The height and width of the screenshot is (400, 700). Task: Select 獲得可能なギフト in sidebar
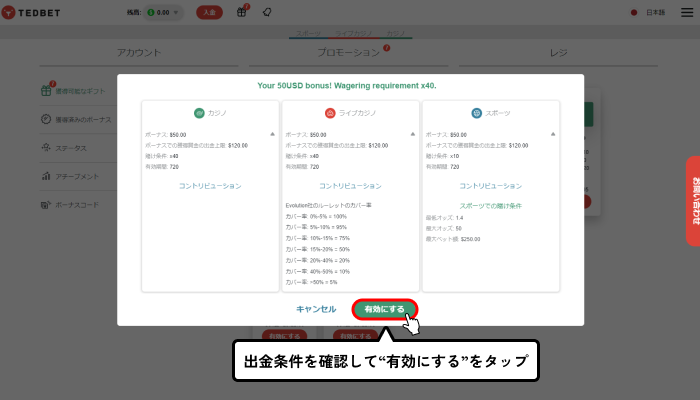pyautogui.click(x=78, y=91)
